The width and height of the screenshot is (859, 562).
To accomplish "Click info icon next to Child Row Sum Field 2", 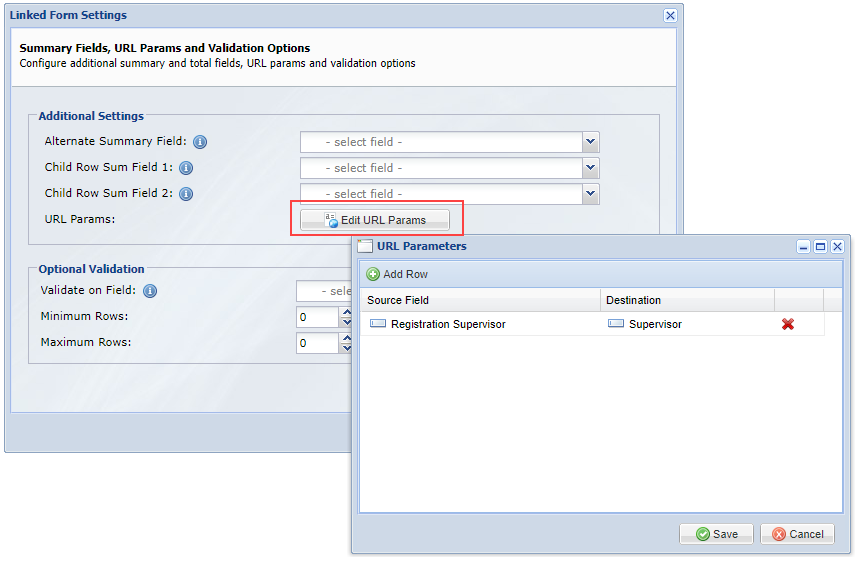I will [x=186, y=194].
